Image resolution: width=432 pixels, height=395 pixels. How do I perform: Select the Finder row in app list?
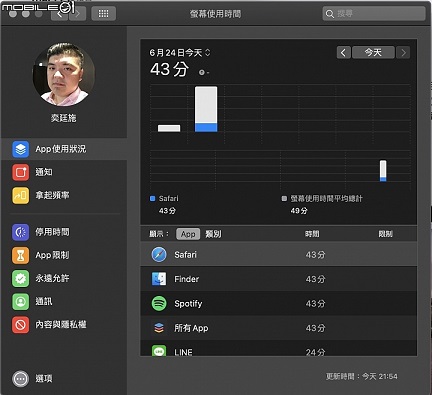point(279,279)
